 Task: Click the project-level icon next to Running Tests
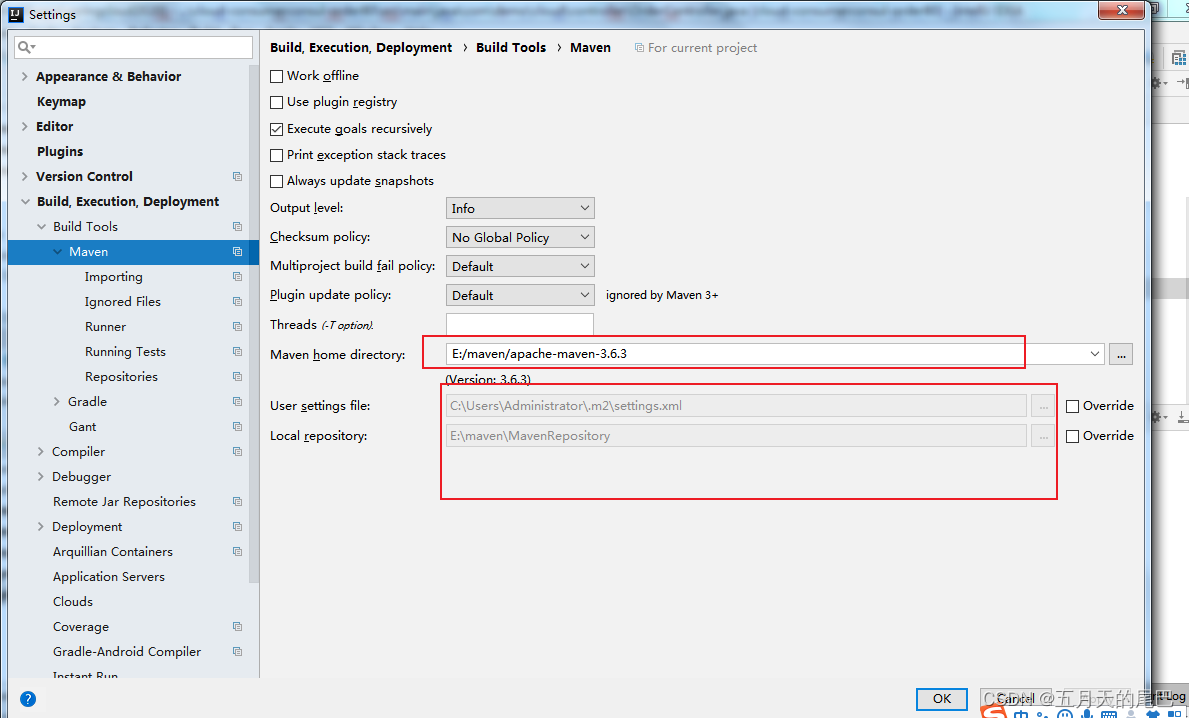[x=237, y=352]
